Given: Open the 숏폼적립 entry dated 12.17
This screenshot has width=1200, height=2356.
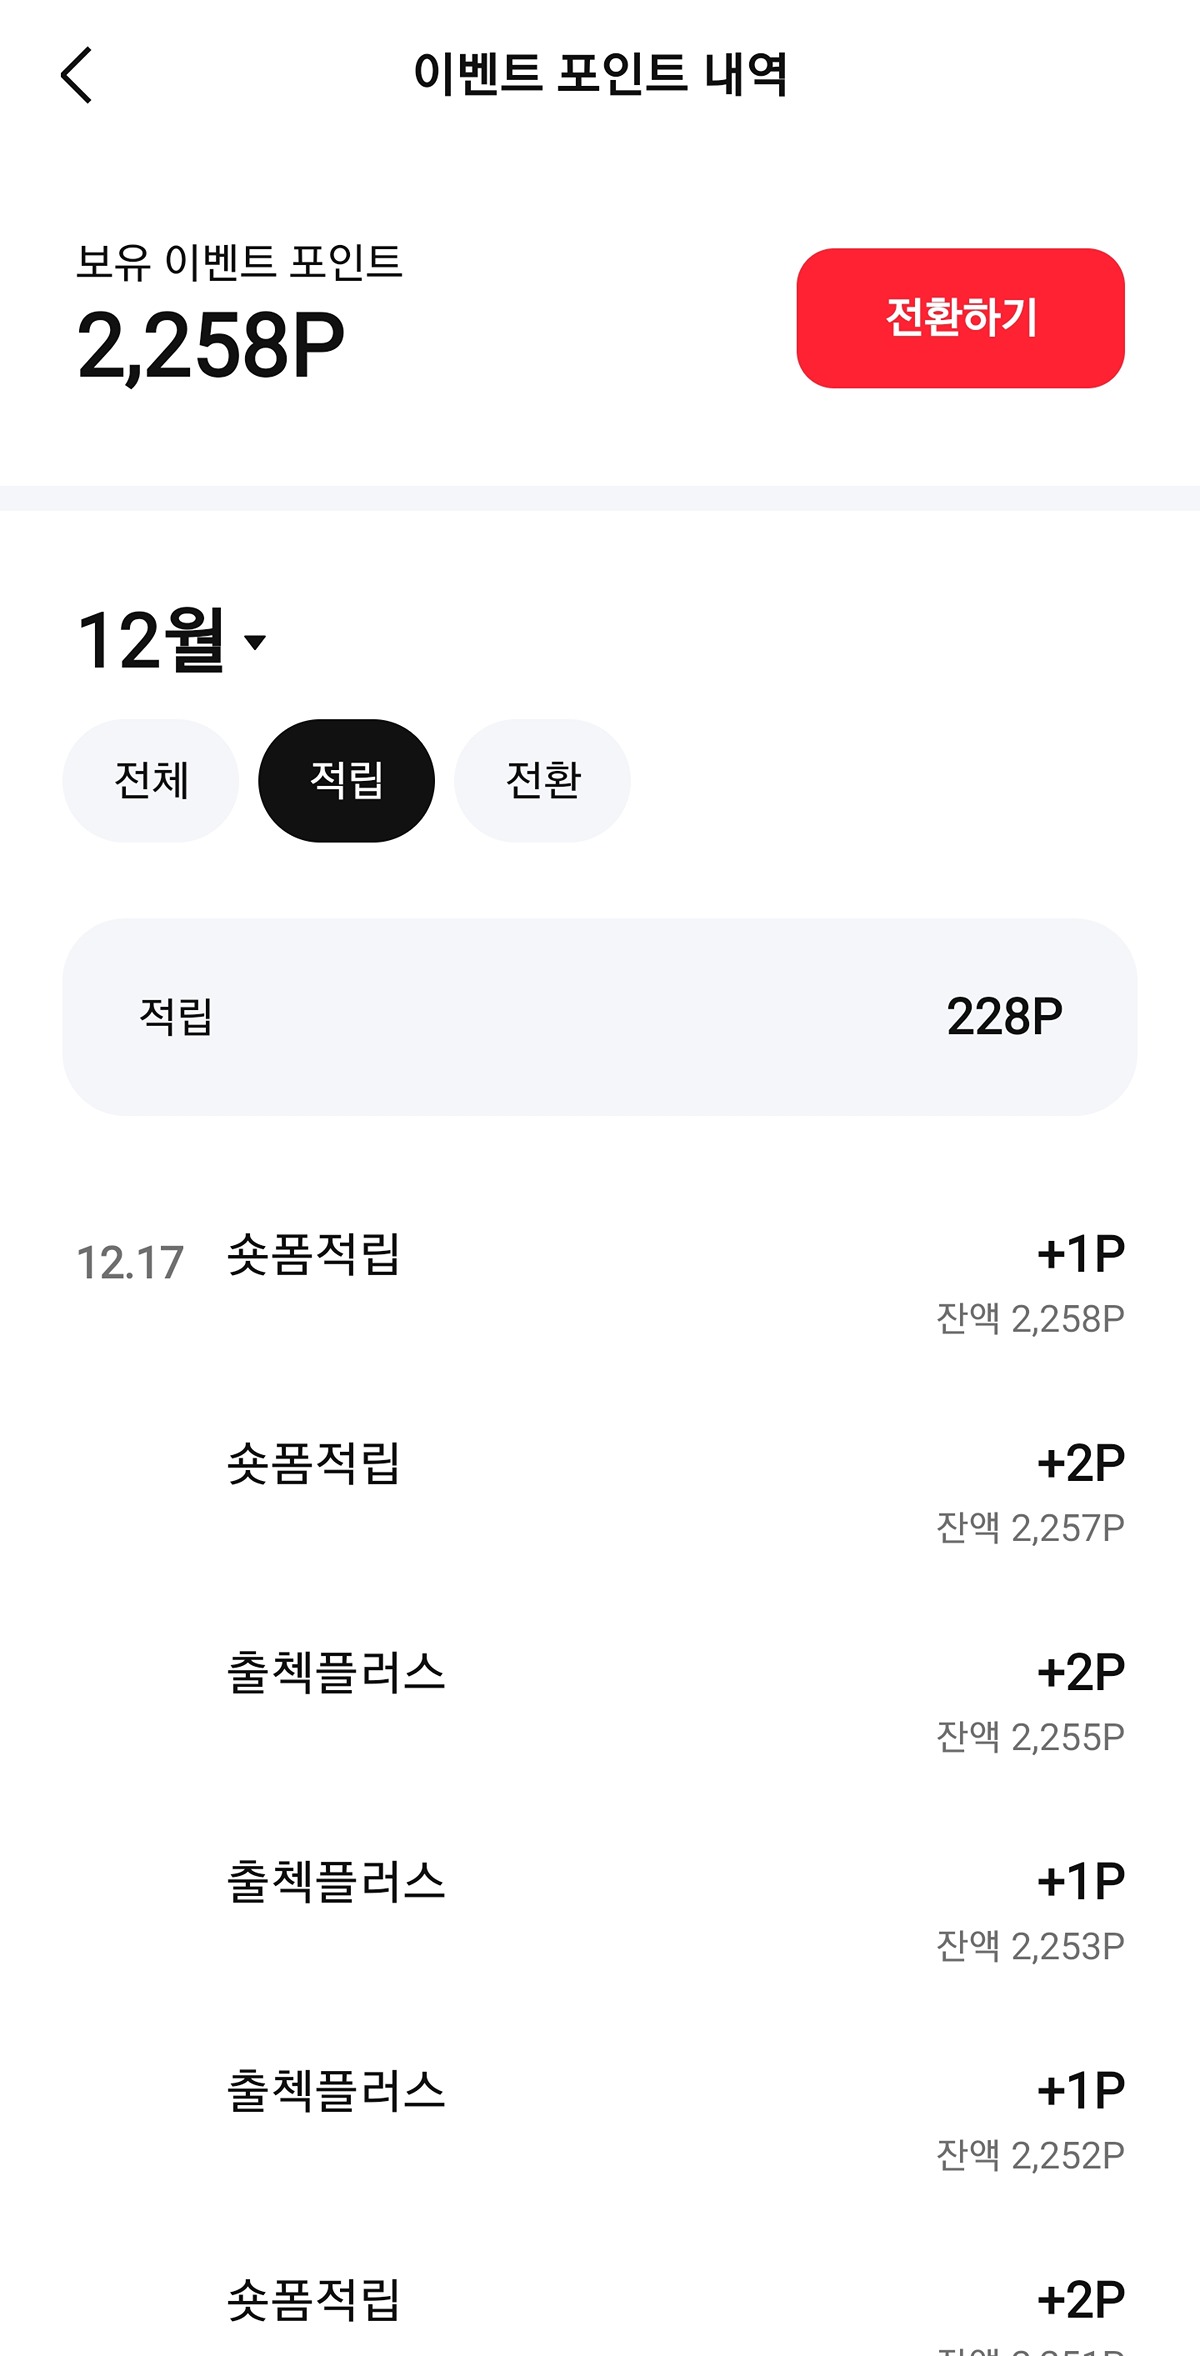Looking at the screenshot, I should 600,1284.
